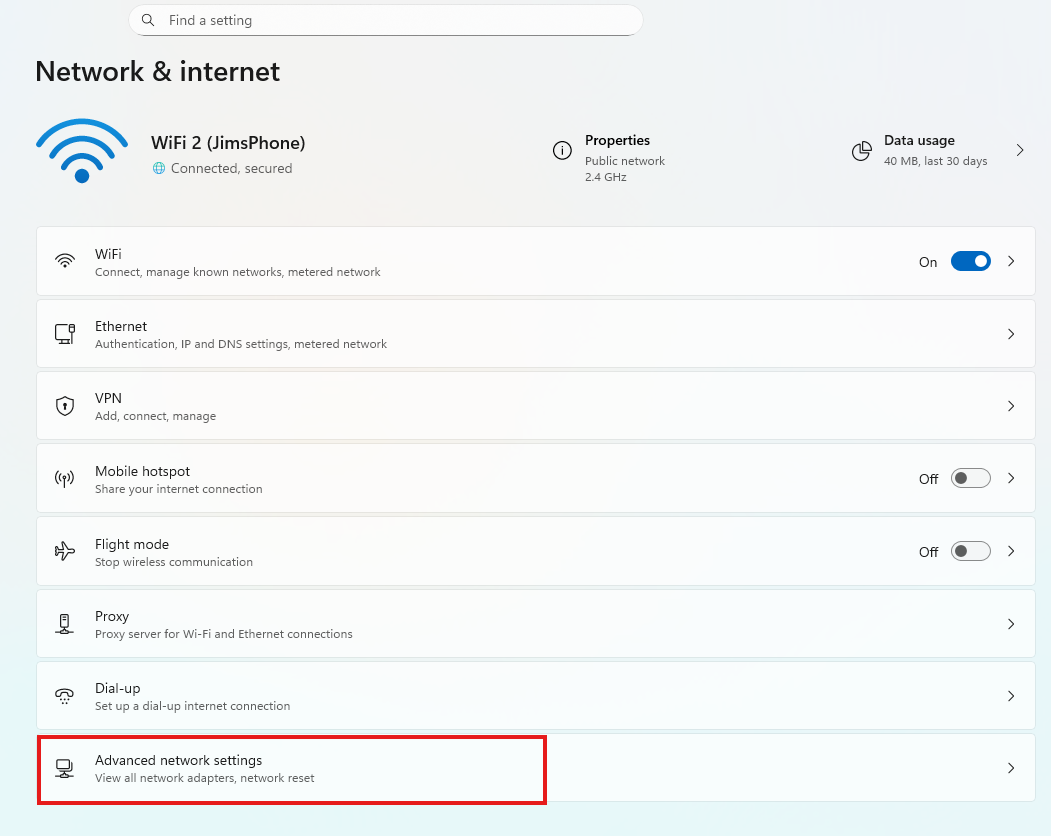Click the Data usage pie chart icon
The image size is (1051, 836).
[861, 151]
